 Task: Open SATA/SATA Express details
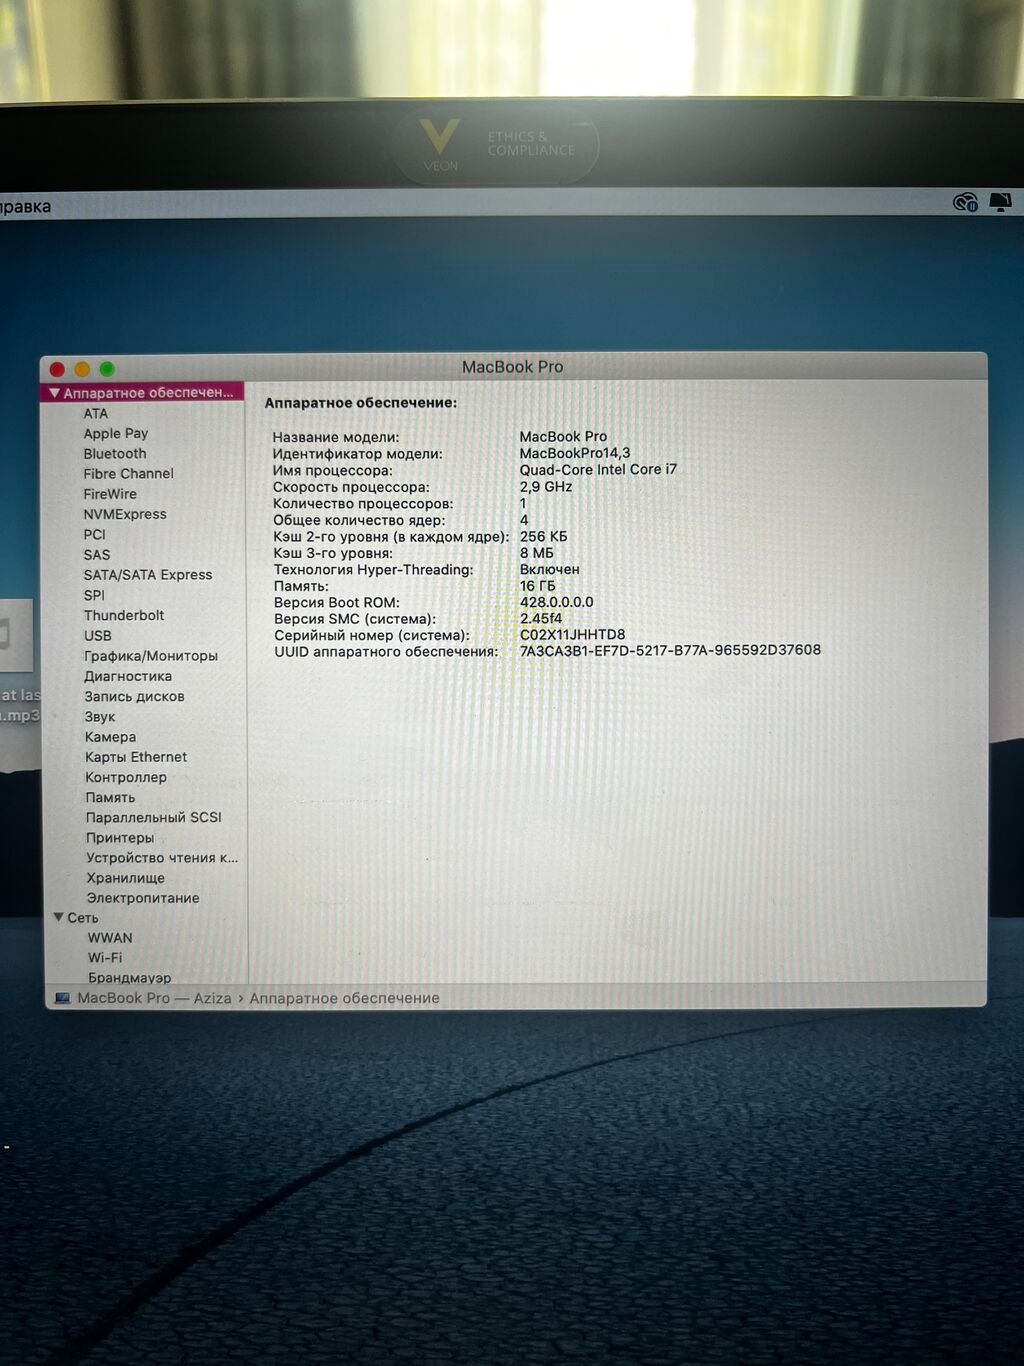pos(148,575)
